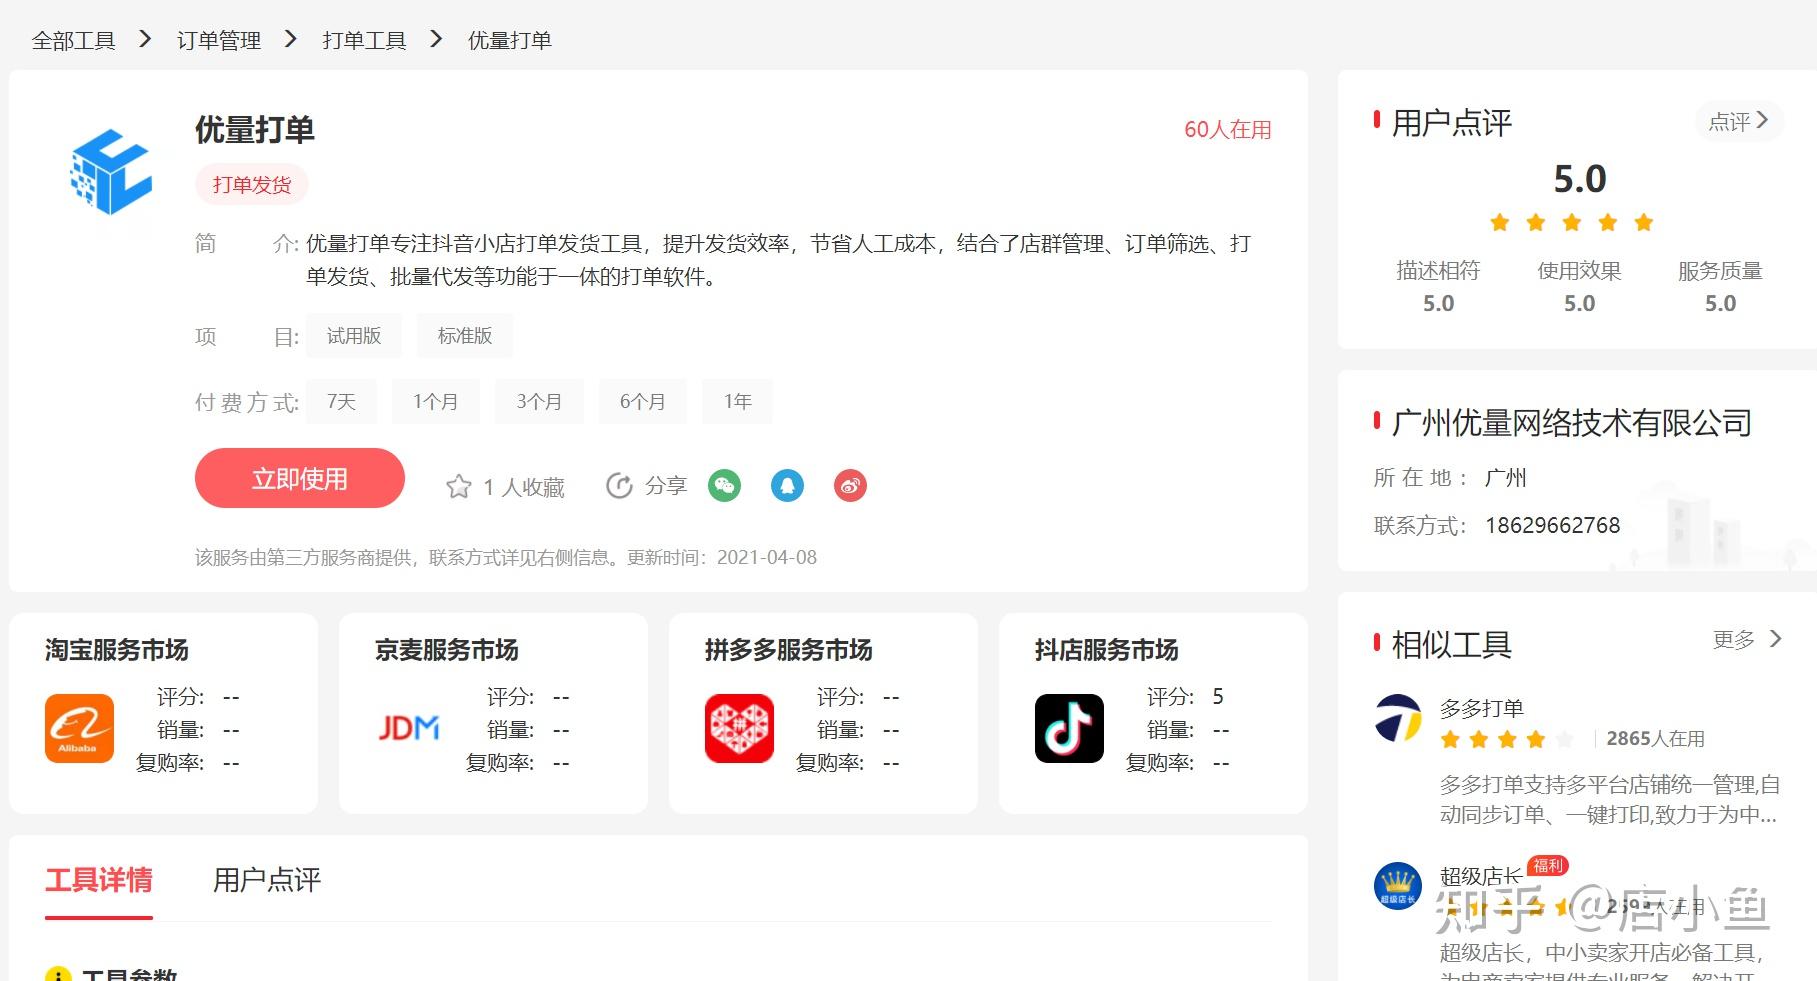The width and height of the screenshot is (1817, 981).
Task: Select the 标准版 project option
Action: (x=465, y=336)
